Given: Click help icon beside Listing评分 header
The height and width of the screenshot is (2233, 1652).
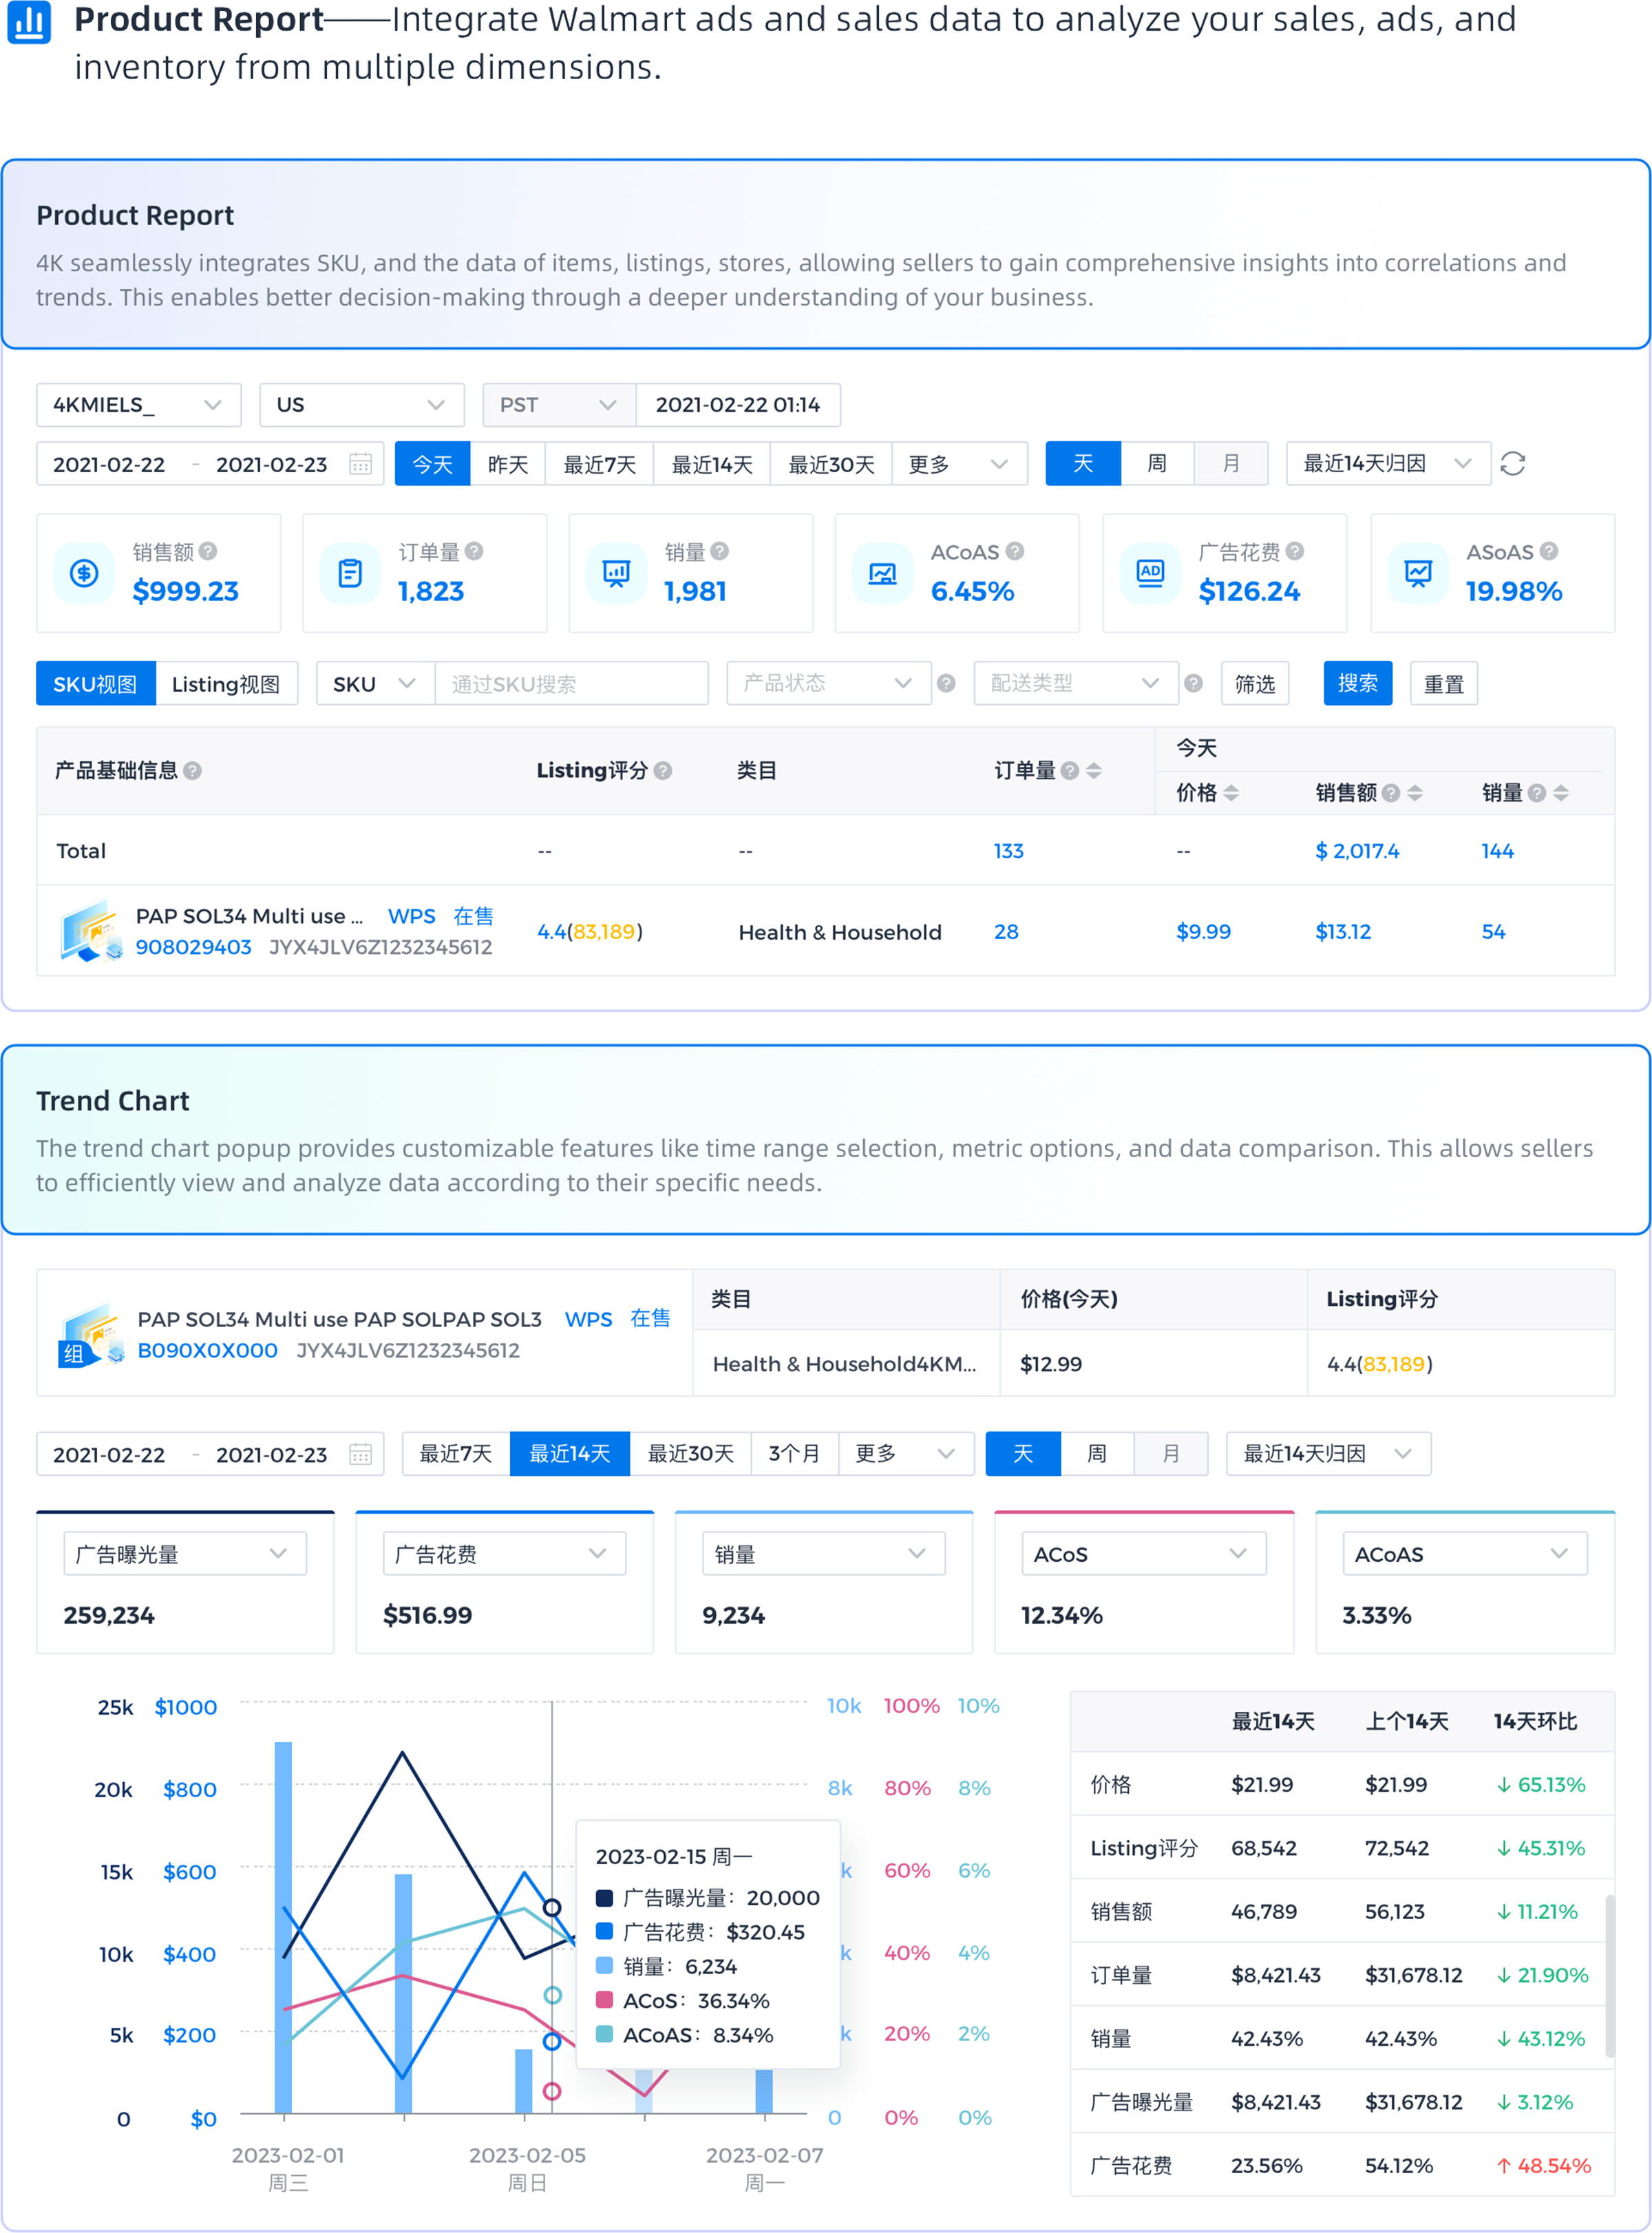Looking at the screenshot, I should (663, 770).
